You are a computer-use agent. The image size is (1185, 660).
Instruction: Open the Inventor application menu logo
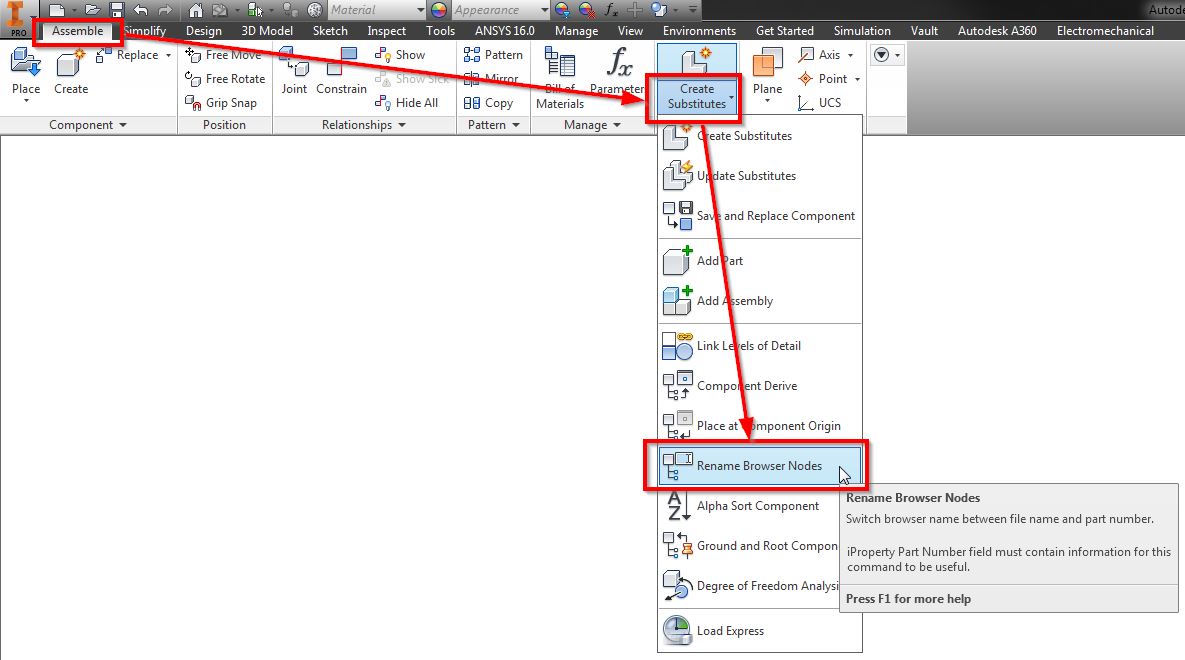tap(16, 18)
